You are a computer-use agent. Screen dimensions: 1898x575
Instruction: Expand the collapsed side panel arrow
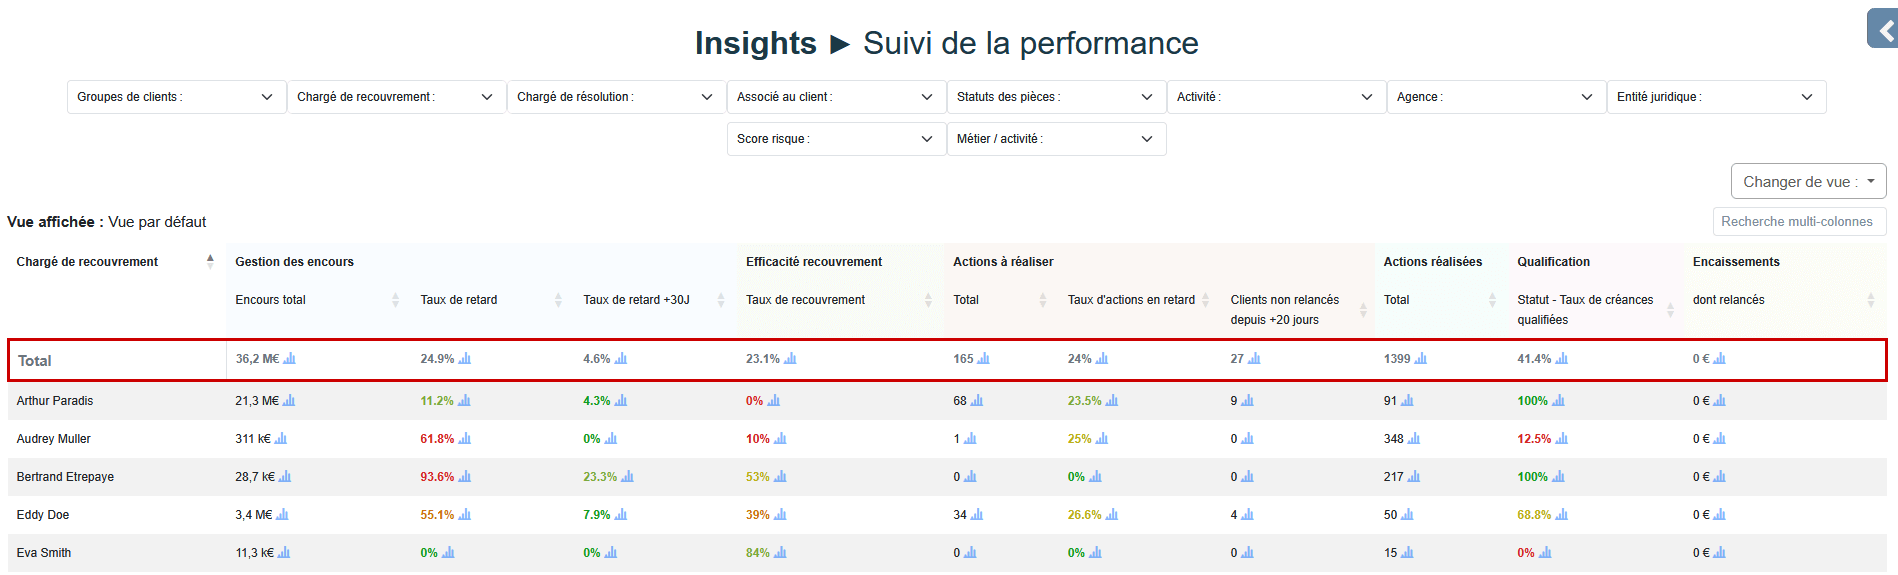pos(1884,30)
